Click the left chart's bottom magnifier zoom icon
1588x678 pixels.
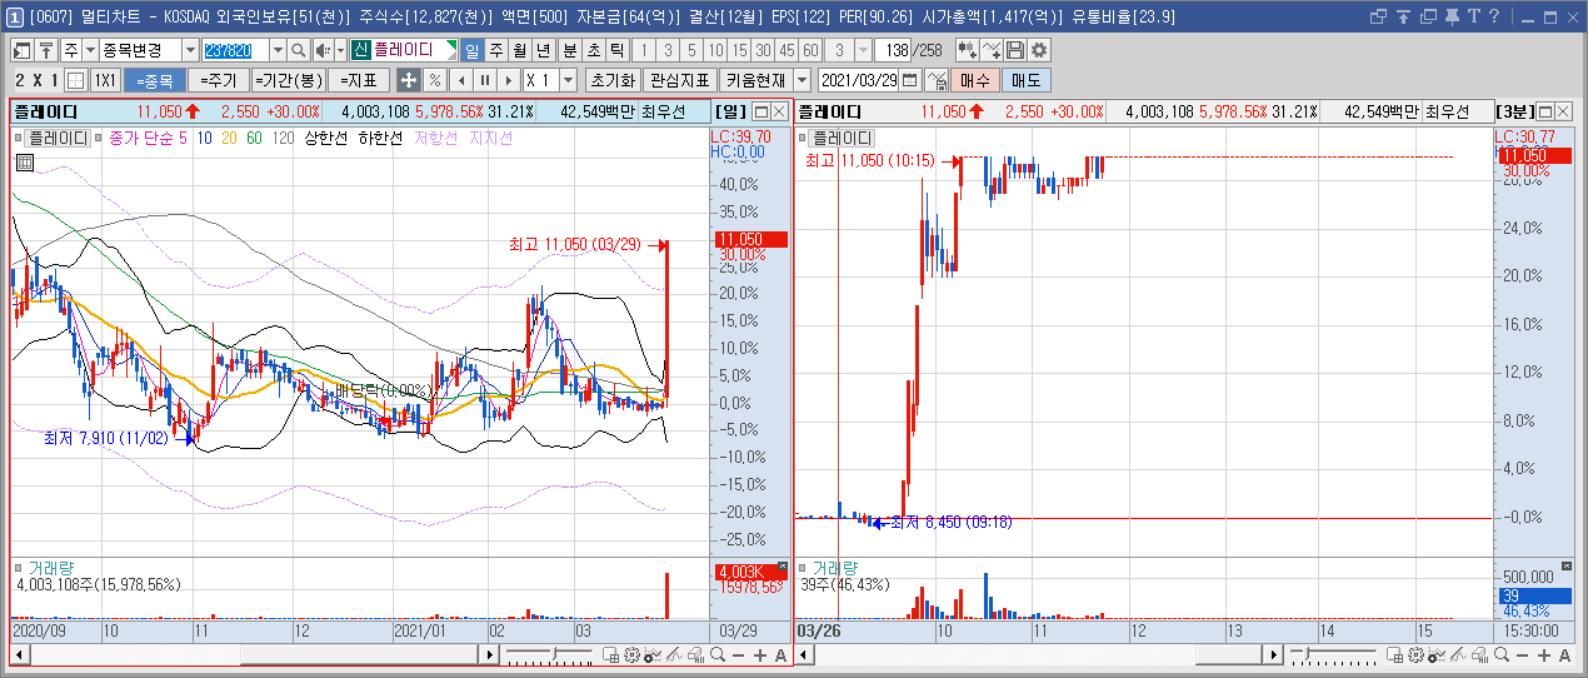(x=717, y=655)
